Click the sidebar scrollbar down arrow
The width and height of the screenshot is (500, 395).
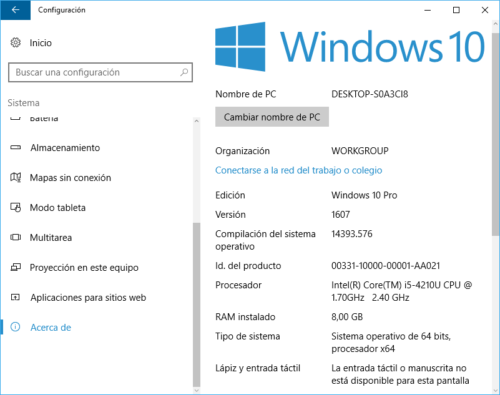click(197, 390)
